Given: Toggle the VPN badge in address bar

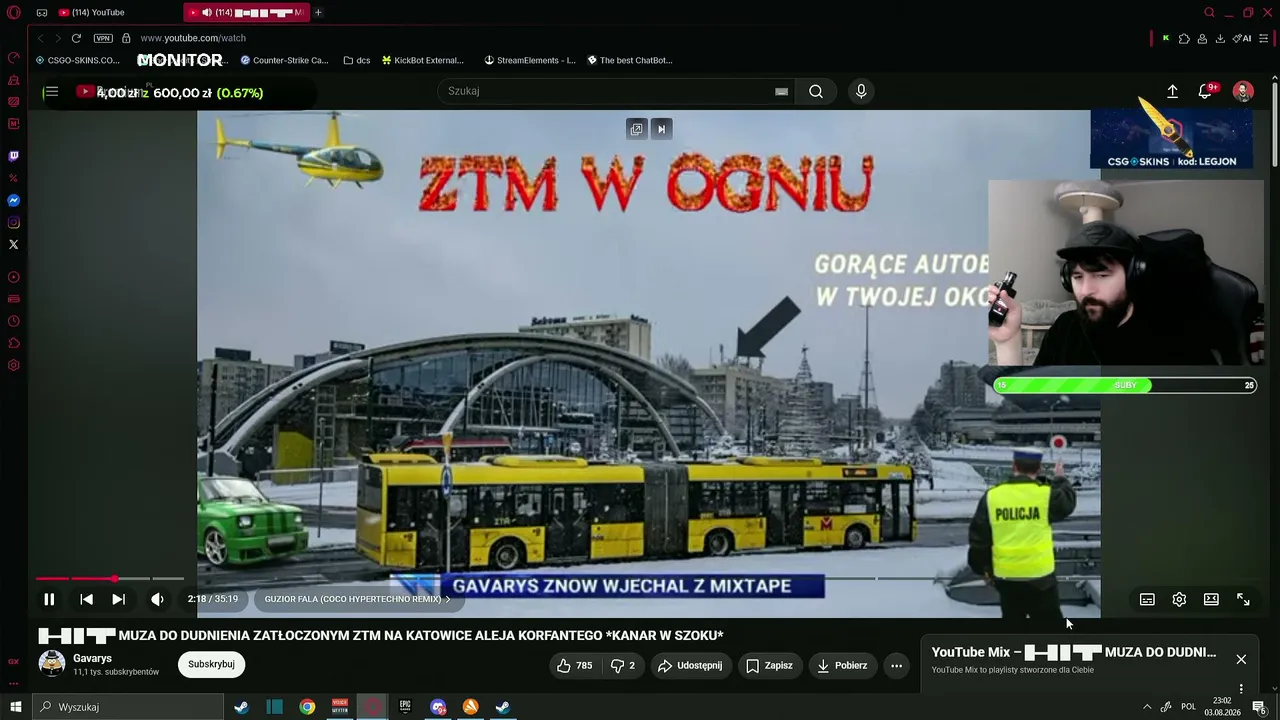Looking at the screenshot, I should (x=103, y=38).
